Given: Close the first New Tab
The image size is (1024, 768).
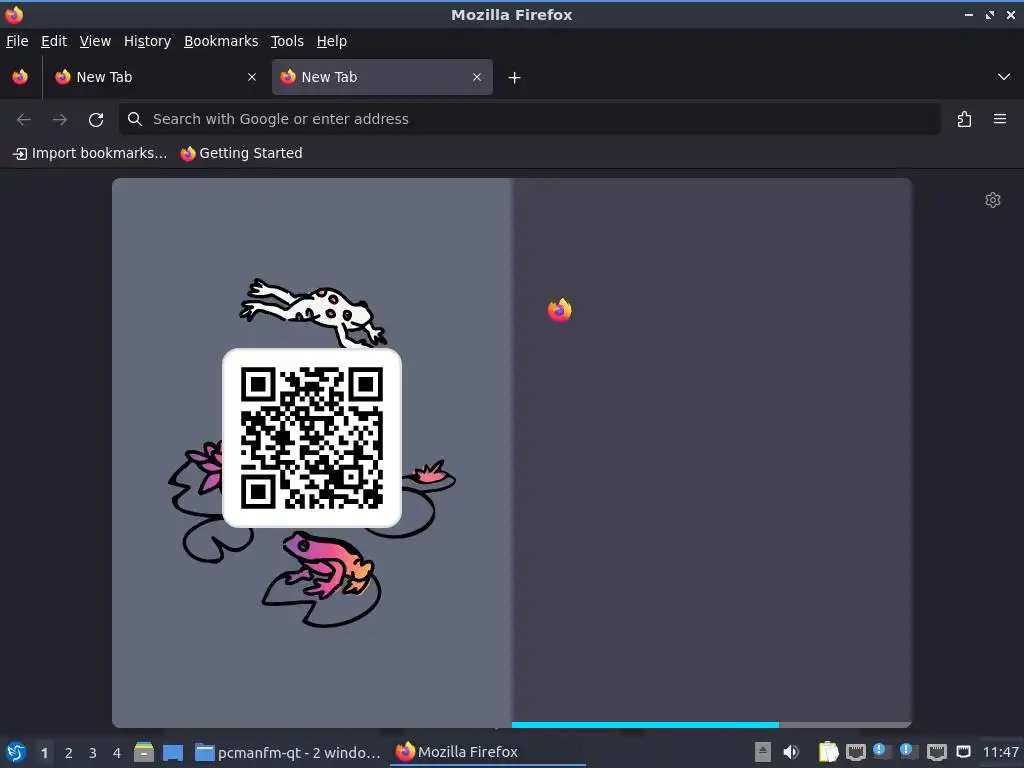Looking at the screenshot, I should tap(252, 77).
